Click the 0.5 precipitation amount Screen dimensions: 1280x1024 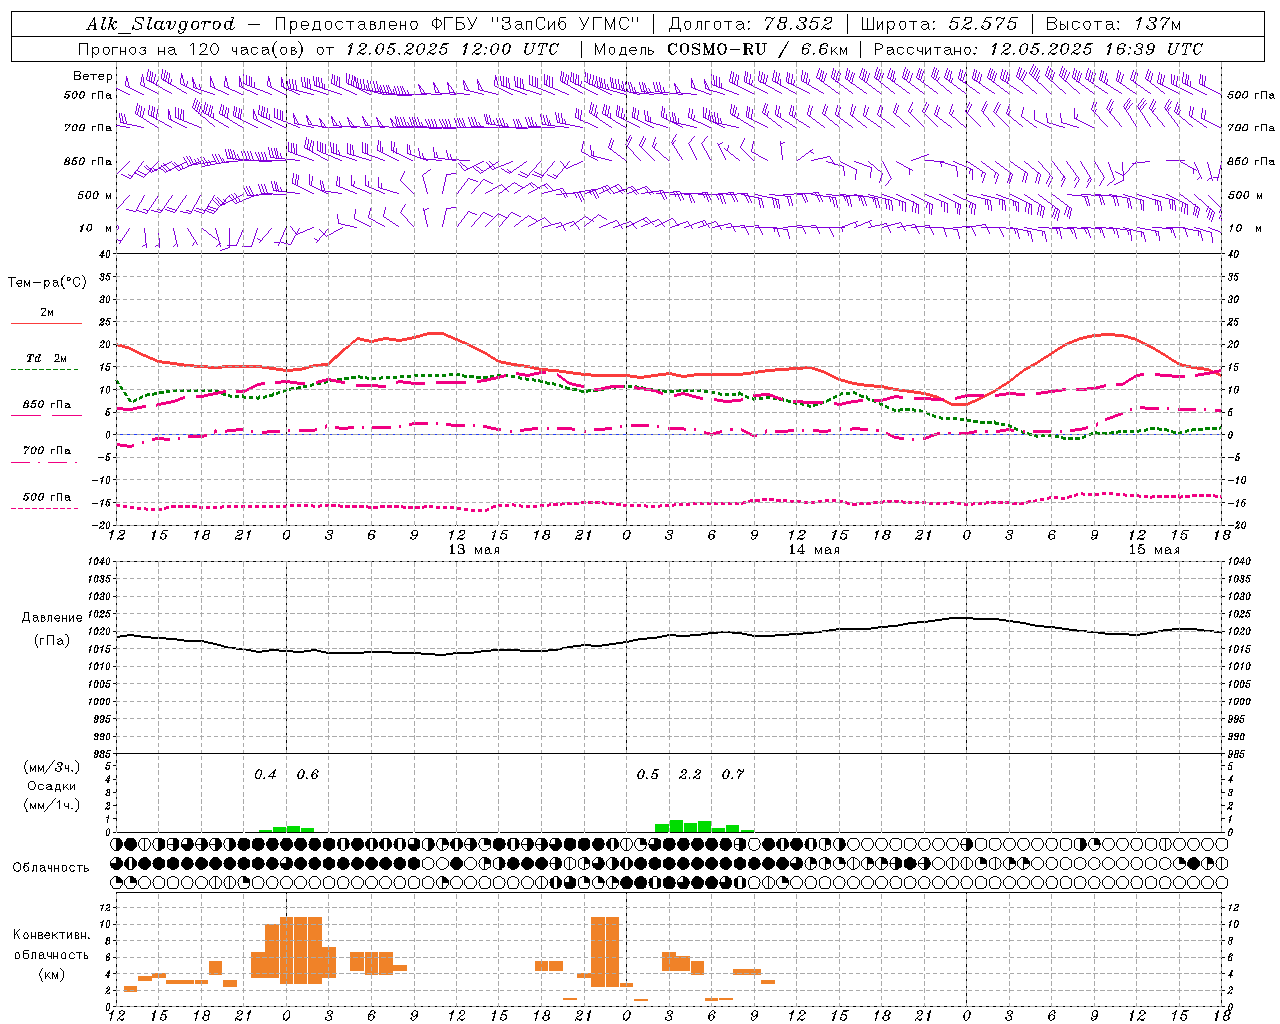point(648,775)
